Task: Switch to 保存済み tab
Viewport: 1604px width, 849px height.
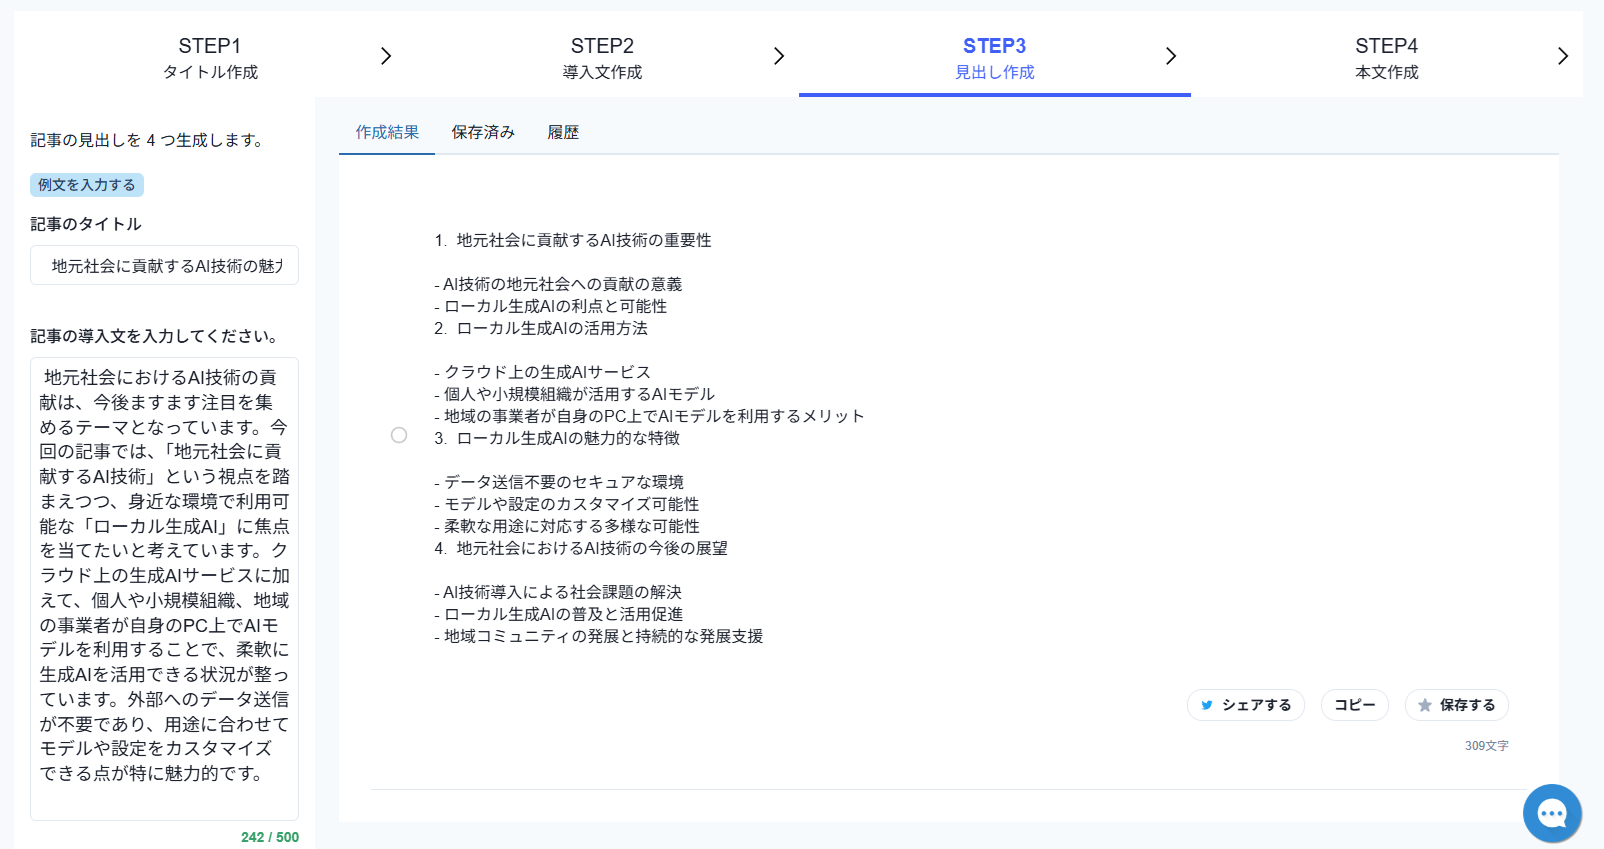Action: [483, 132]
